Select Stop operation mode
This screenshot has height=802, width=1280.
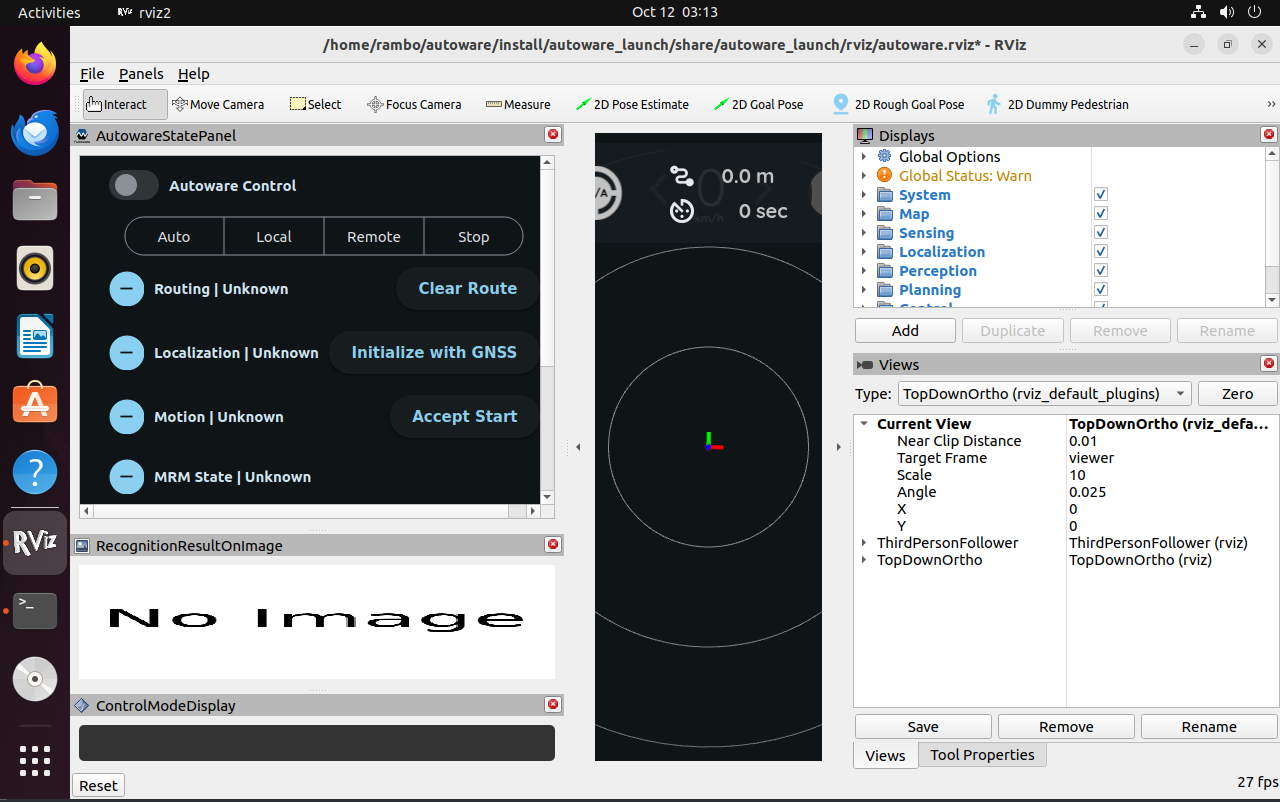pos(474,237)
